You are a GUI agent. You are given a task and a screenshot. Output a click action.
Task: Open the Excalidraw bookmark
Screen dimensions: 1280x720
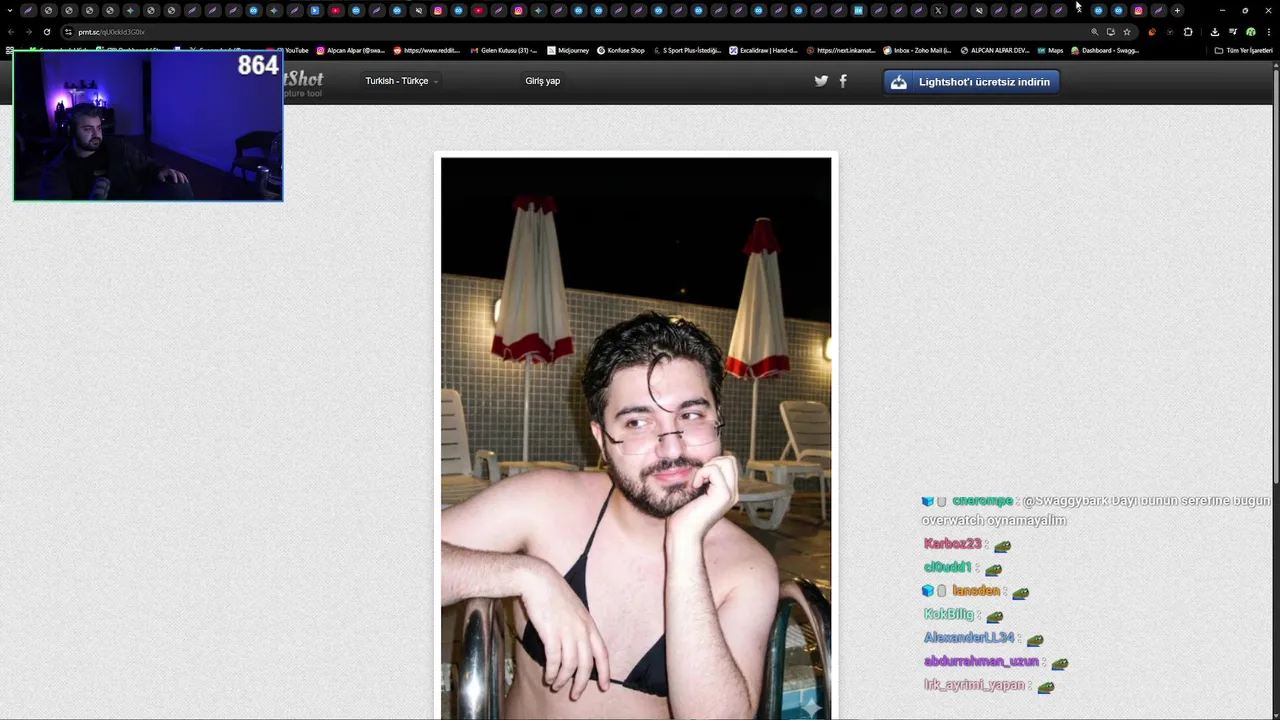coord(764,50)
